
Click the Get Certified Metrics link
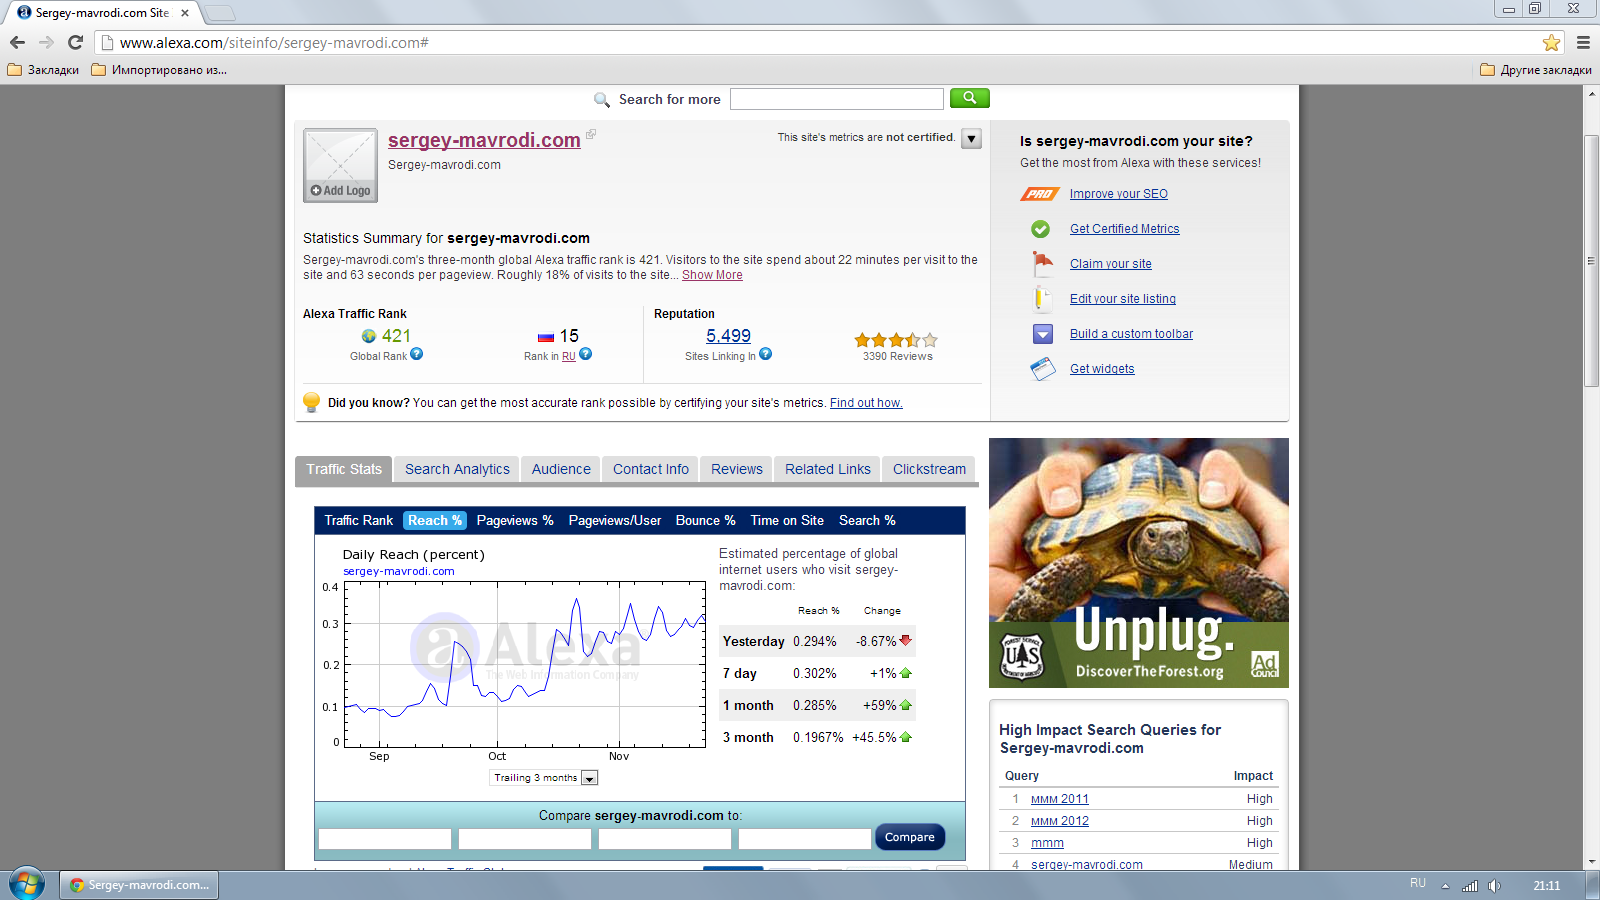pyautogui.click(x=1124, y=229)
